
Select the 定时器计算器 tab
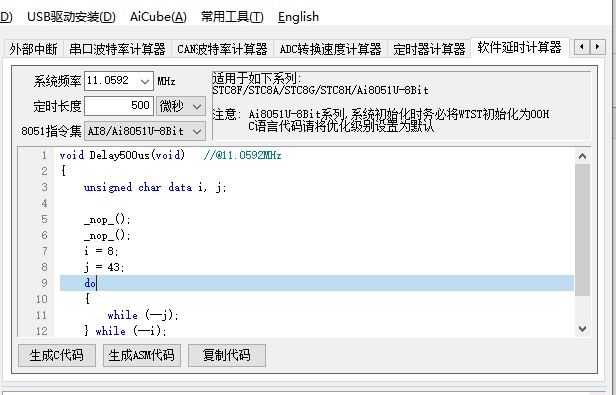(x=429, y=49)
